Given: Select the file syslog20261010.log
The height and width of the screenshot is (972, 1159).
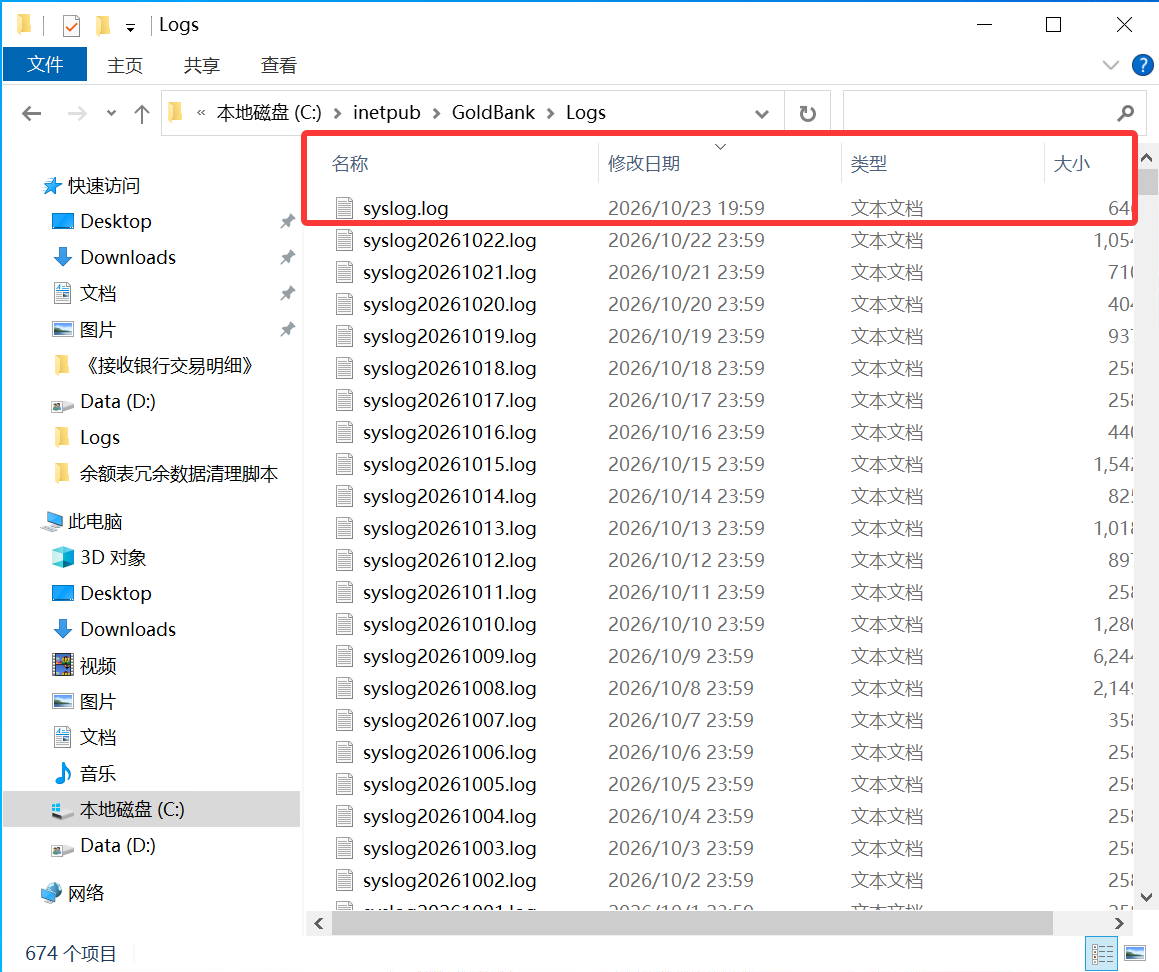Looking at the screenshot, I should pyautogui.click(x=449, y=625).
